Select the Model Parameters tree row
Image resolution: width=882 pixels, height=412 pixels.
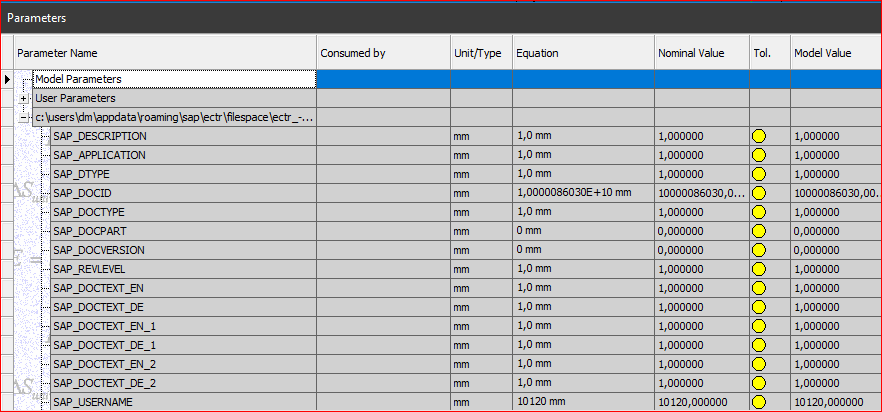pyautogui.click(x=78, y=79)
